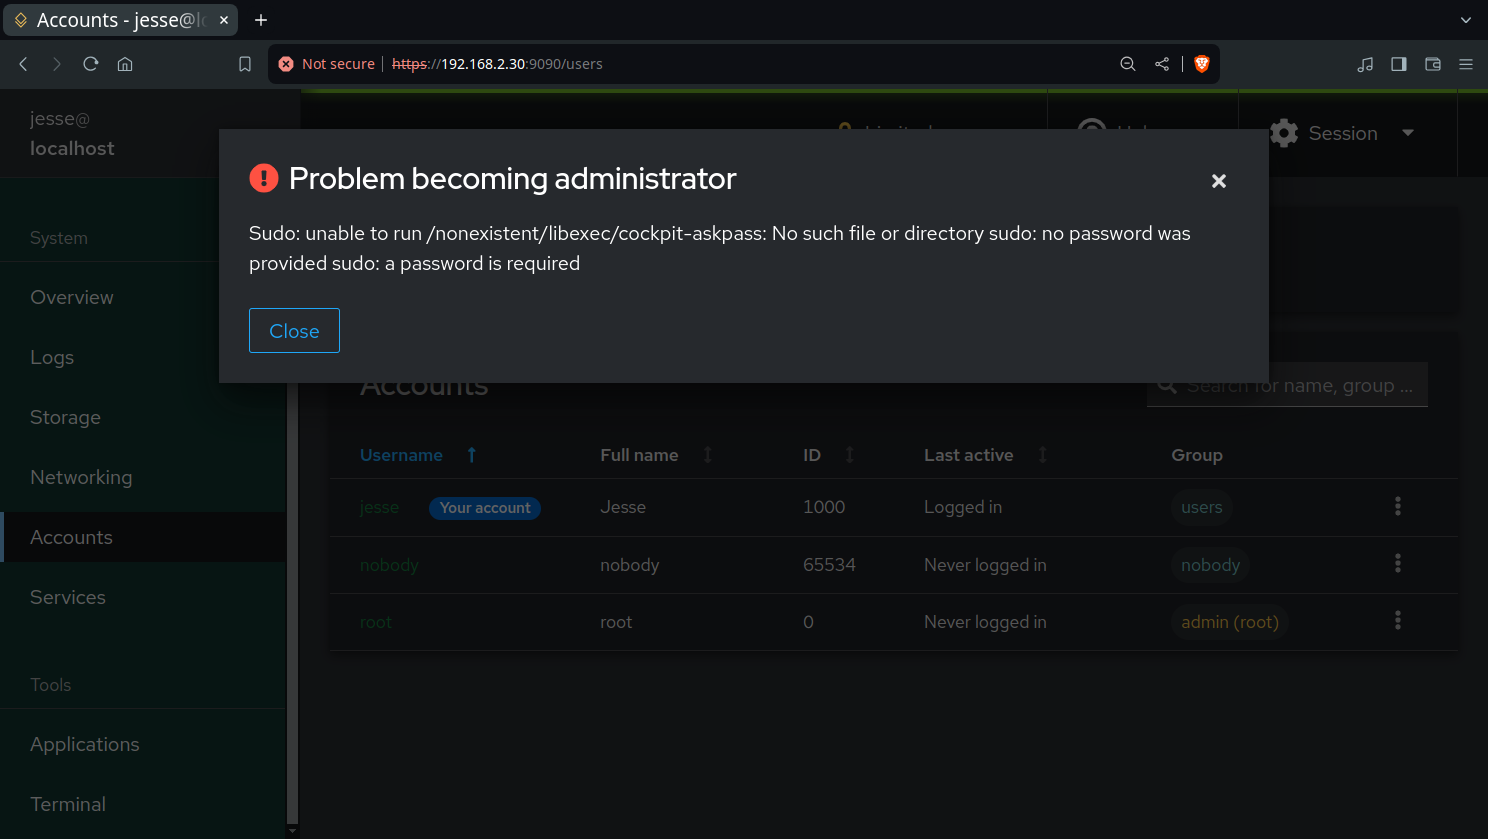Expand the tab list chevron

[x=1466, y=20]
